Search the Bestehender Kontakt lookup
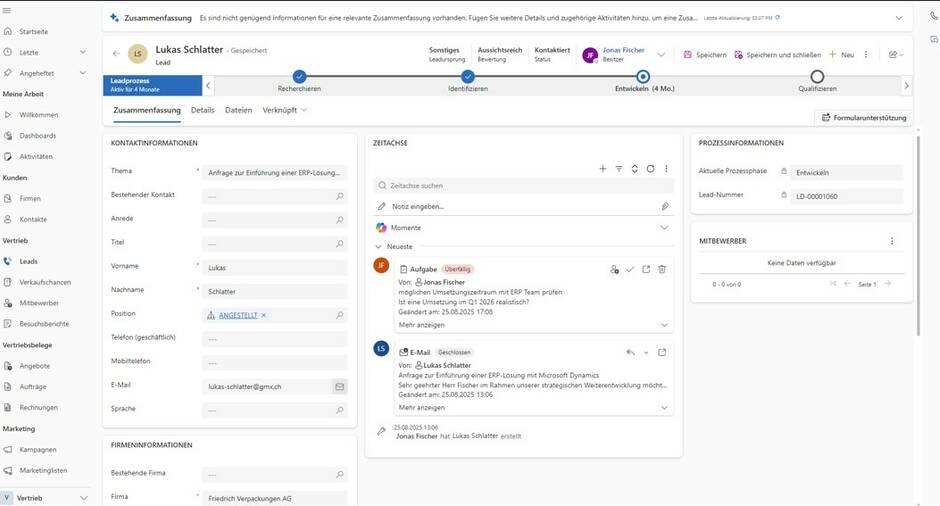The height and width of the screenshot is (506, 940). click(x=339, y=196)
